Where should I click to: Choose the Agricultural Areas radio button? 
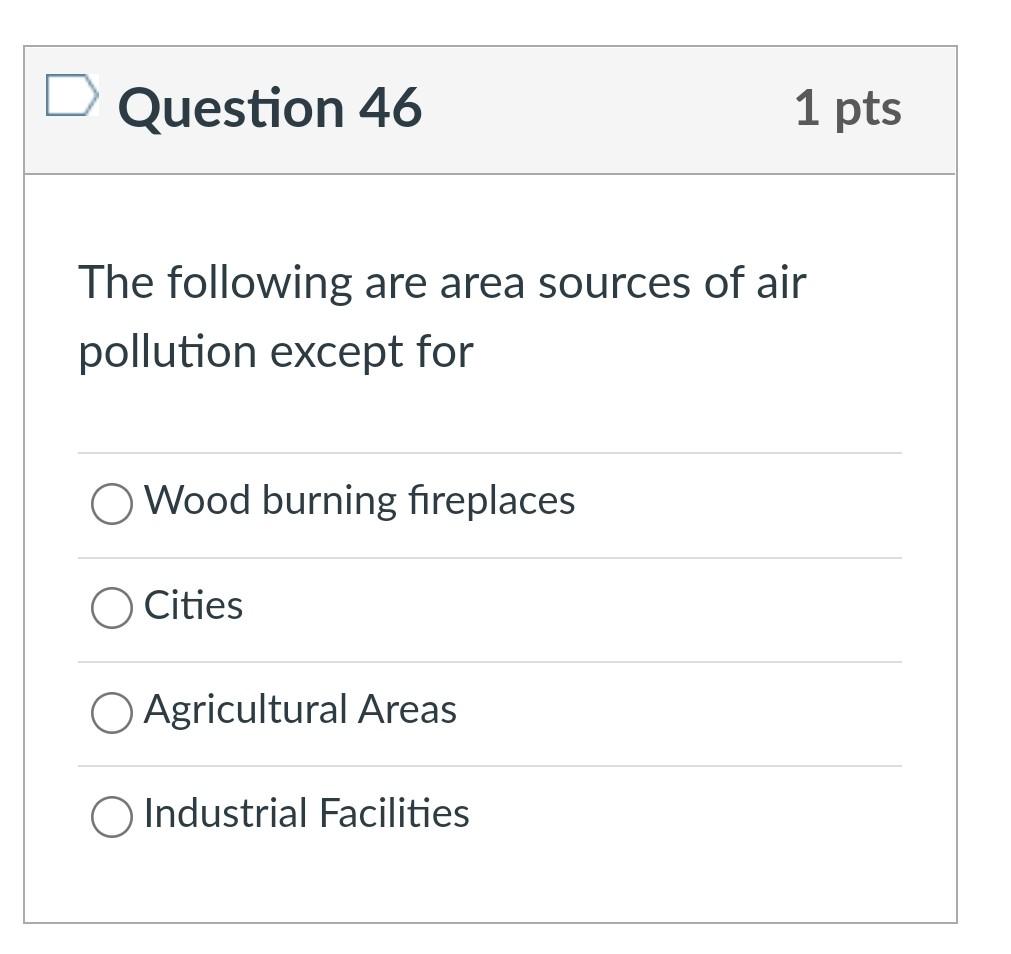pos(112,712)
